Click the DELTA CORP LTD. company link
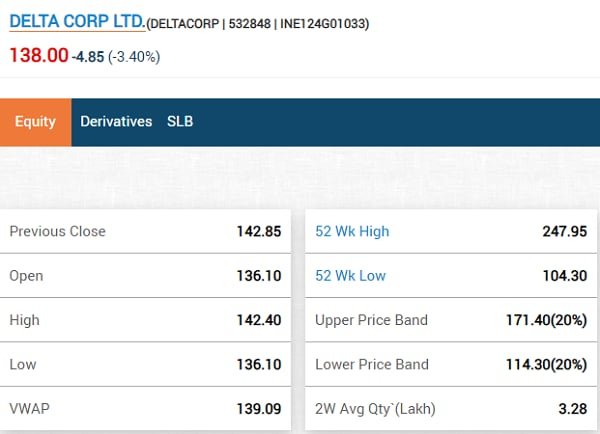Viewport: 600px width, 434px height. coord(77,20)
